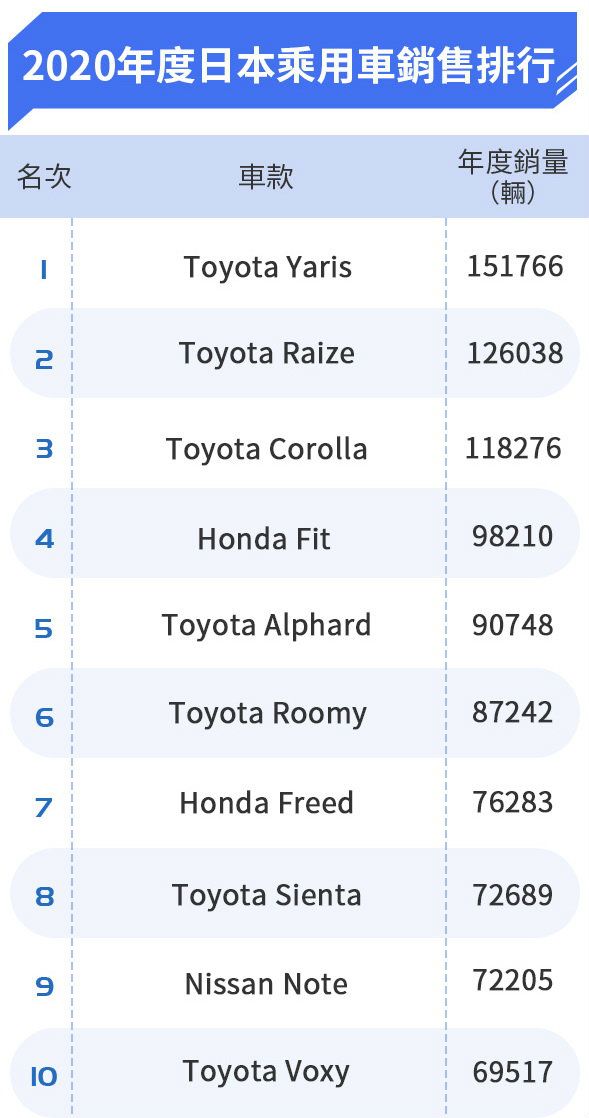Image resolution: width=589 pixels, height=1118 pixels.
Task: Select the 車款 column header
Action: click(x=266, y=177)
